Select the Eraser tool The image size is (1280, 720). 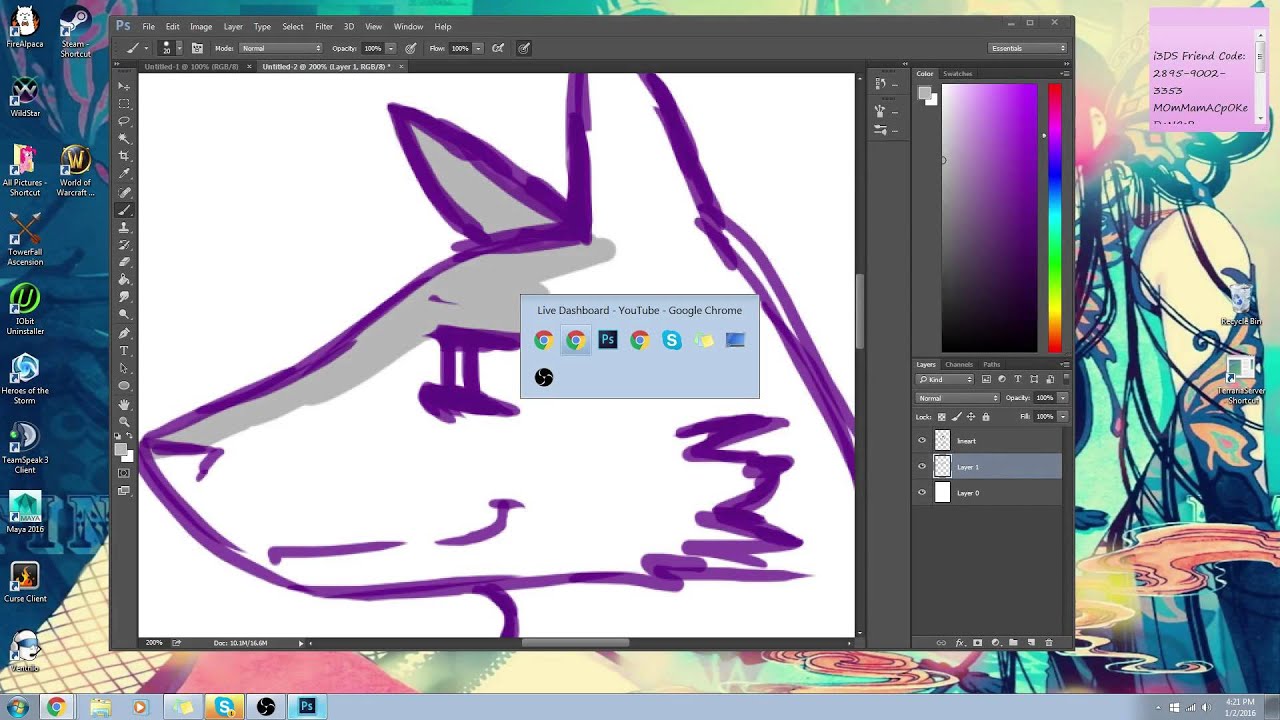pos(124,262)
